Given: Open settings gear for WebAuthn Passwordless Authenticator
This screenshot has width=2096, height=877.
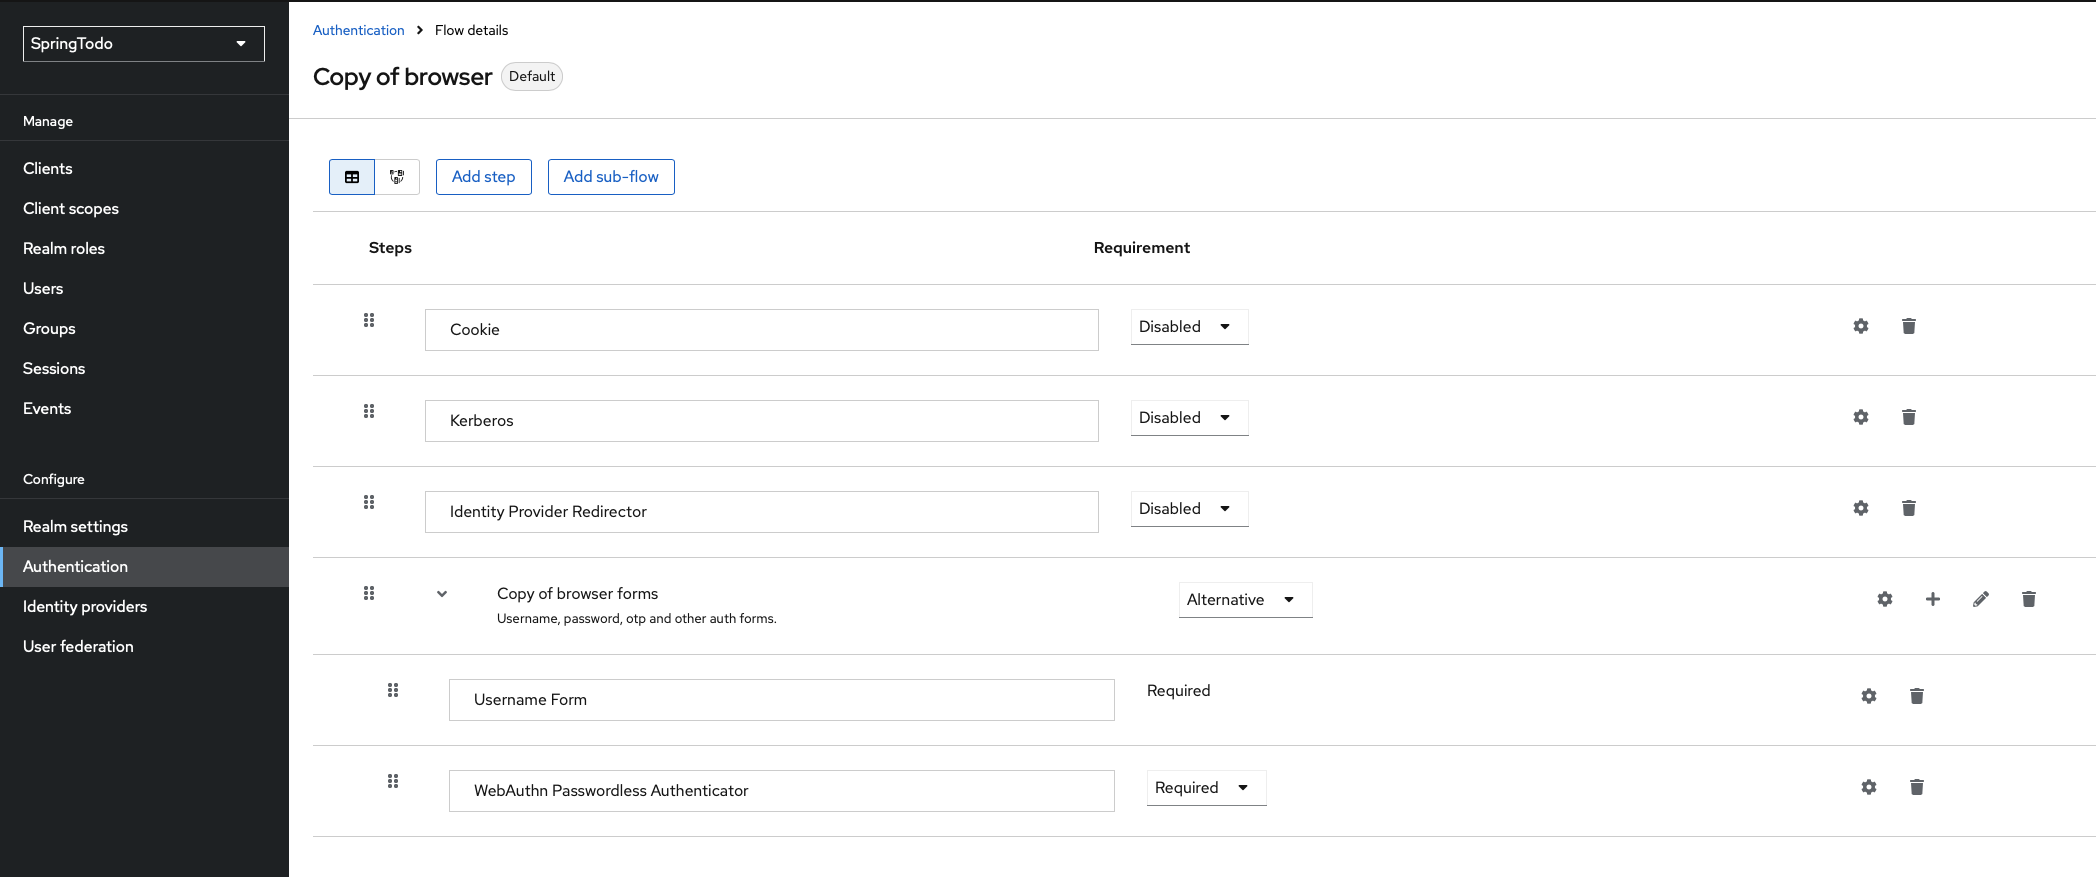Looking at the screenshot, I should (1869, 787).
